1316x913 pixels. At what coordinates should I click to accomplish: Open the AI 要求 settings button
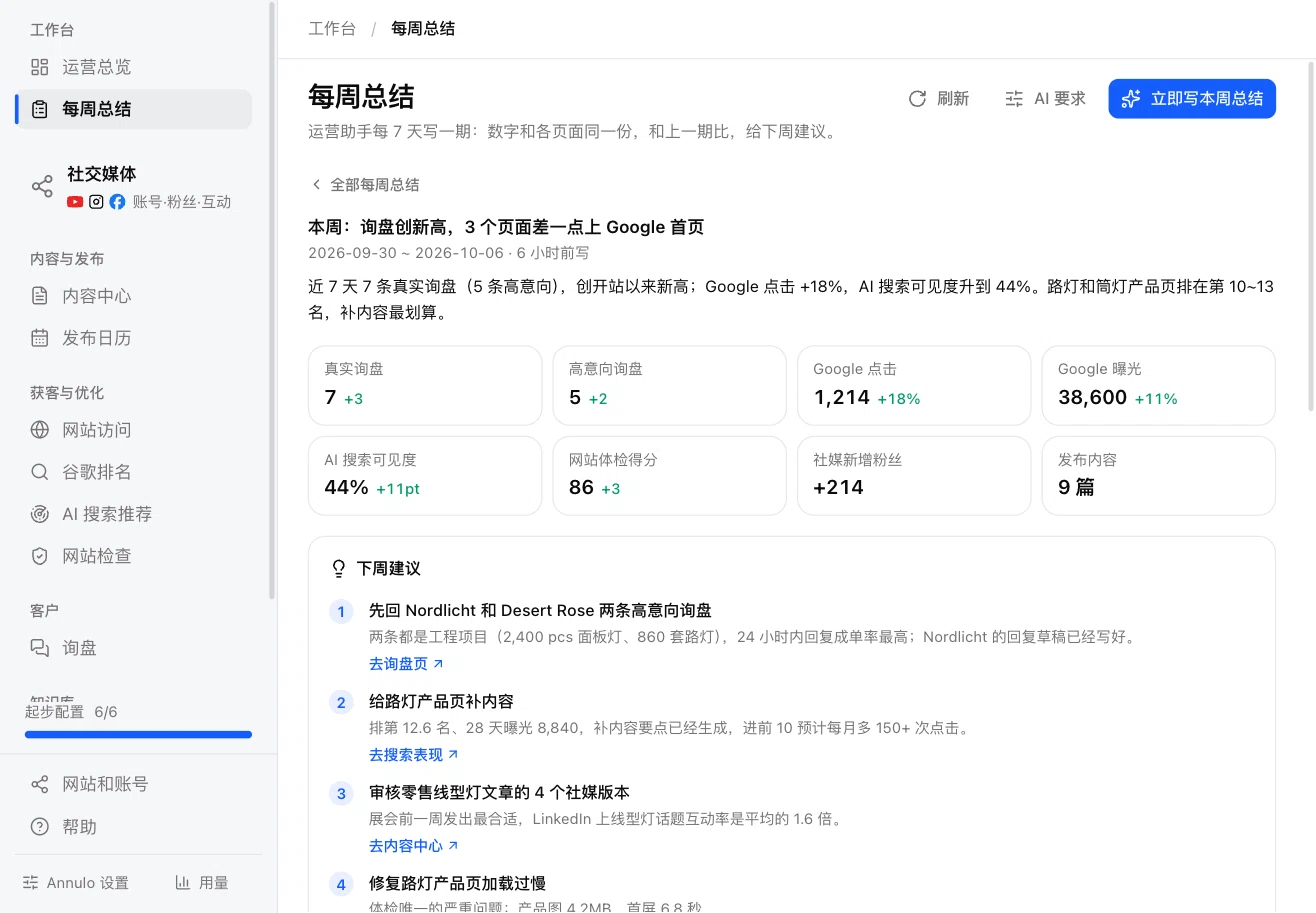[x=1045, y=99]
